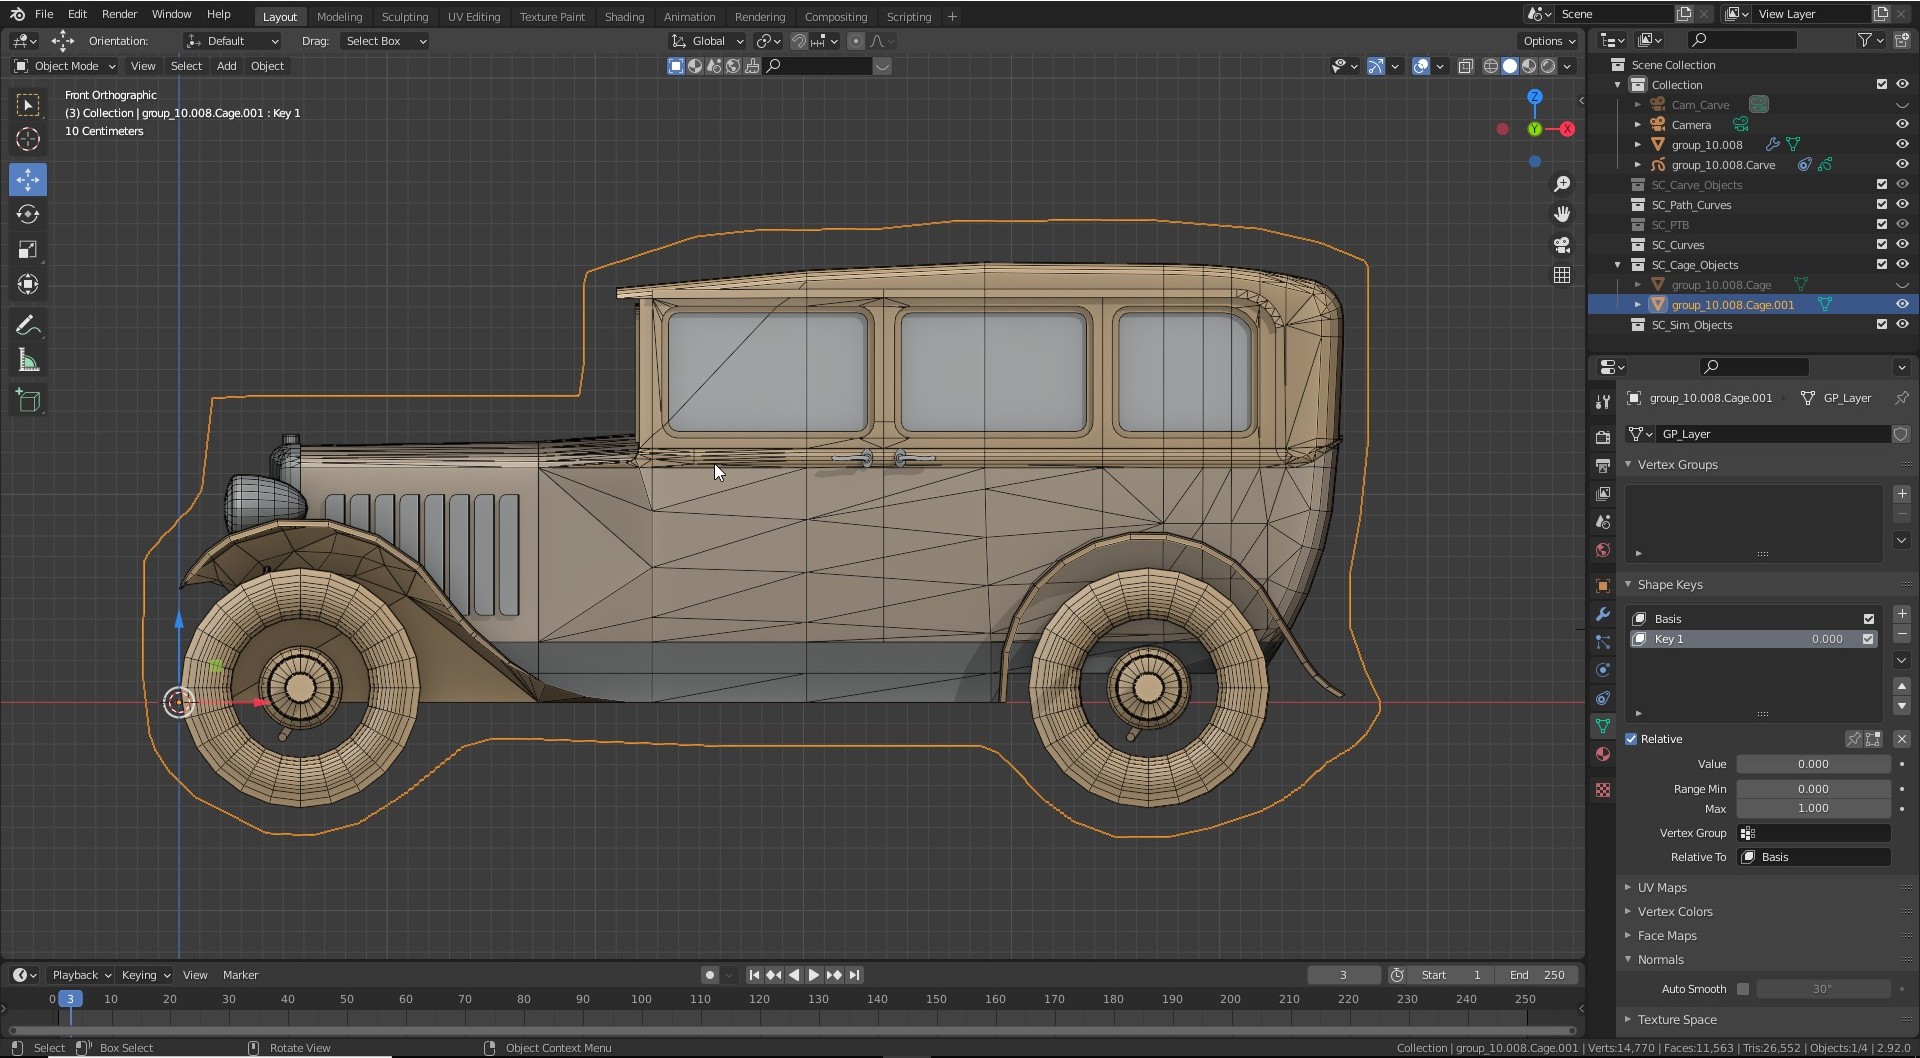Remove shape key with minus button

coord(1902,635)
